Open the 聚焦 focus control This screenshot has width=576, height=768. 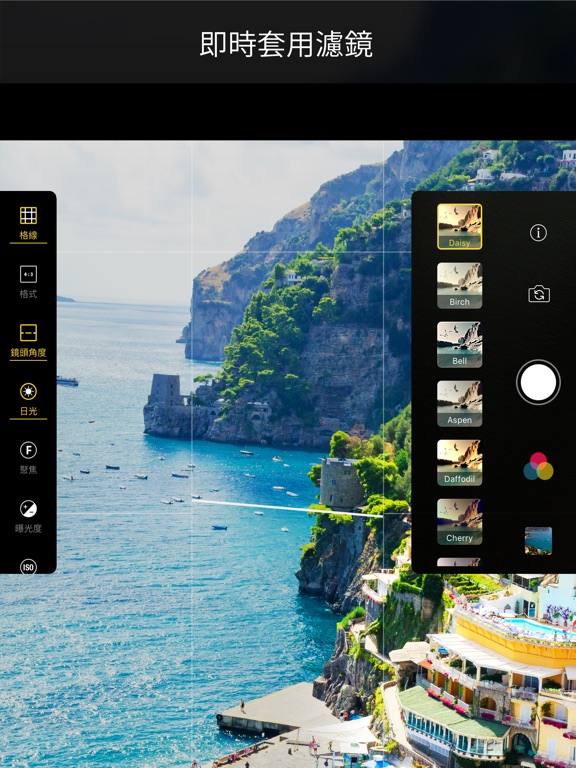[28, 450]
